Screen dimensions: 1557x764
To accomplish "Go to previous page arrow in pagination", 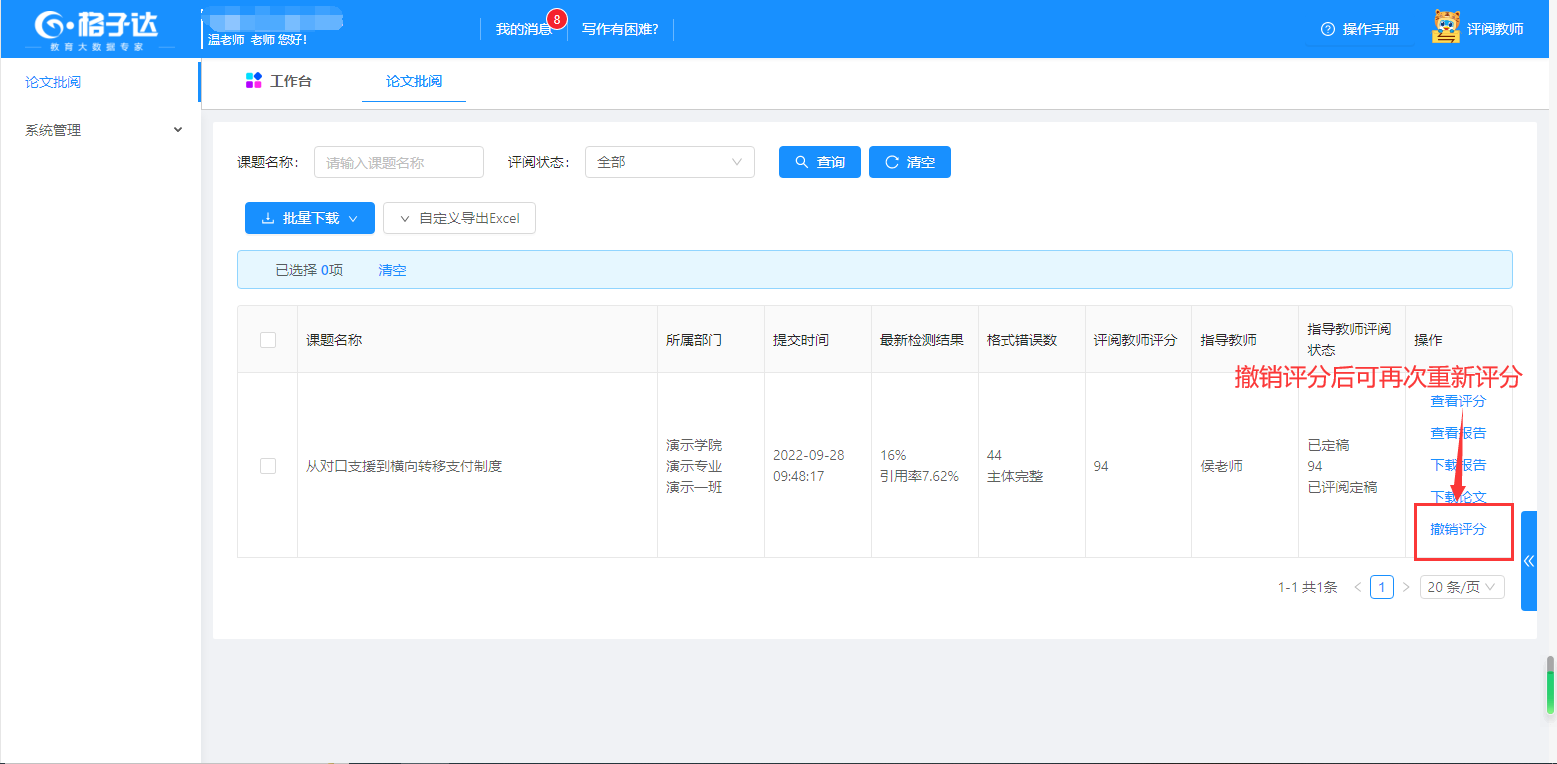I will click(x=1357, y=587).
